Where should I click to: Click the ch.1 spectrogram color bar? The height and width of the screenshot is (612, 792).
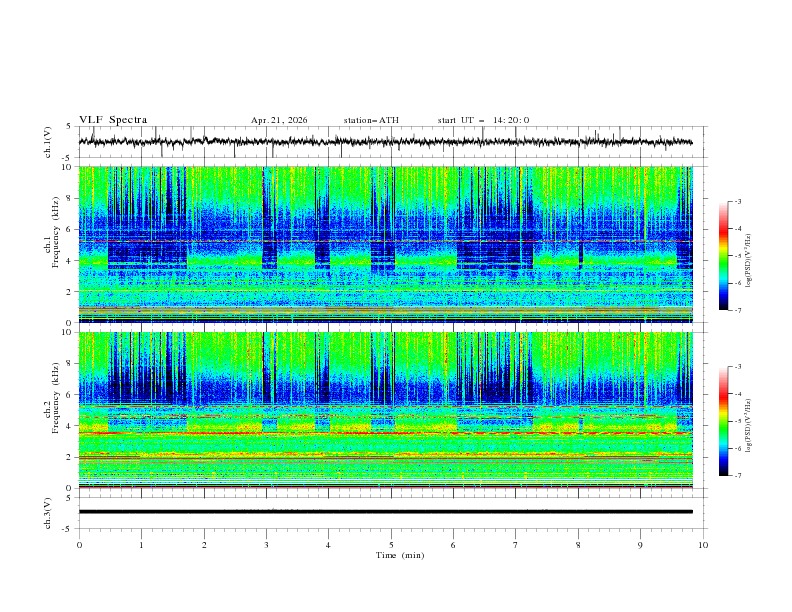pyautogui.click(x=723, y=256)
